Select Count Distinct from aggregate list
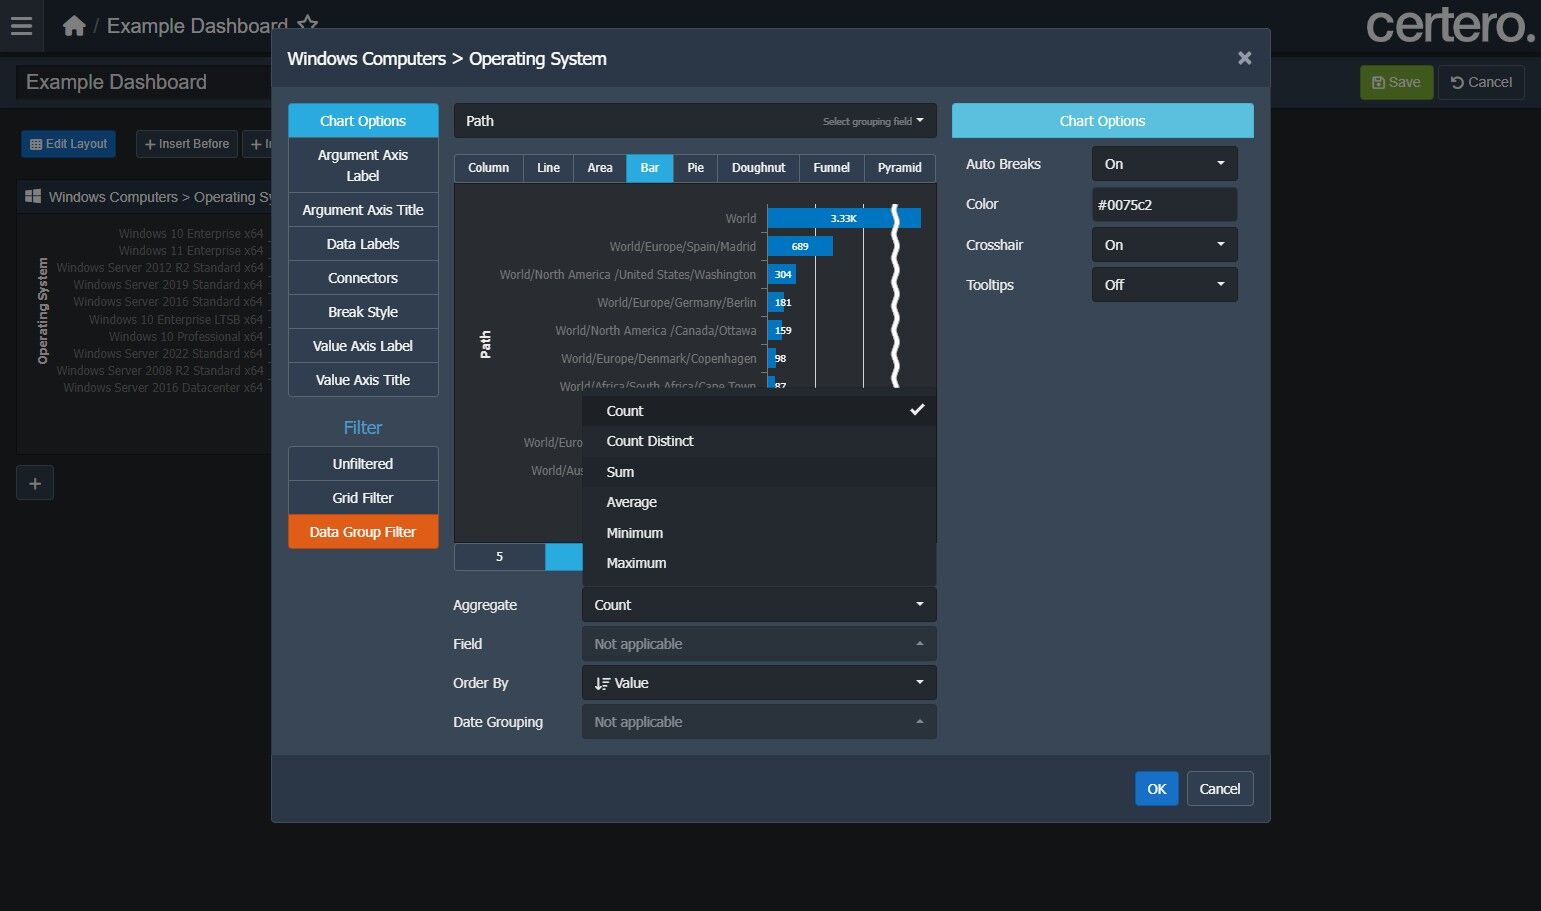Screen dimensions: 1541x911 650,441
